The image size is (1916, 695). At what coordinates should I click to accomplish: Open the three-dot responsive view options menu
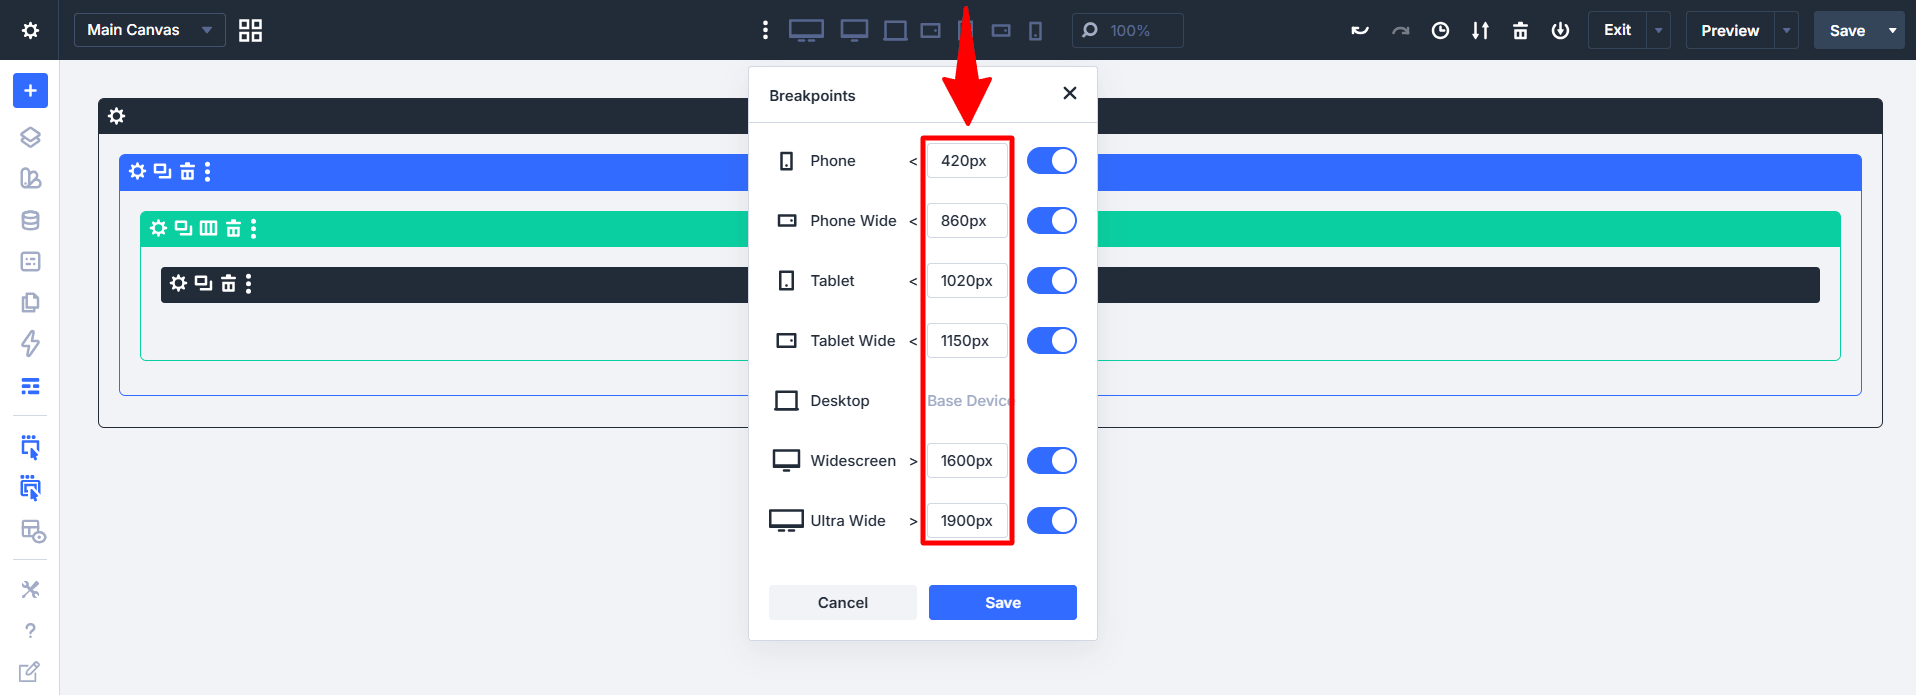click(765, 30)
